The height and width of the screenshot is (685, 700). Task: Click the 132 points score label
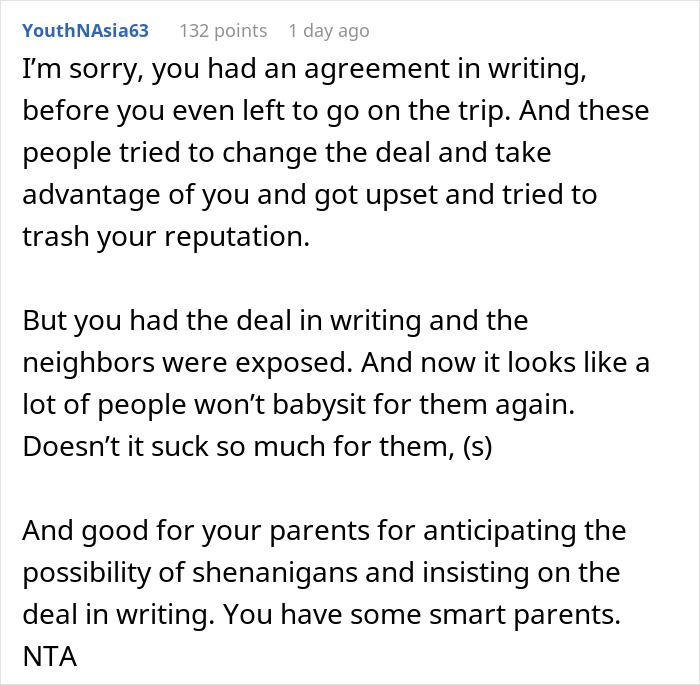click(x=223, y=31)
